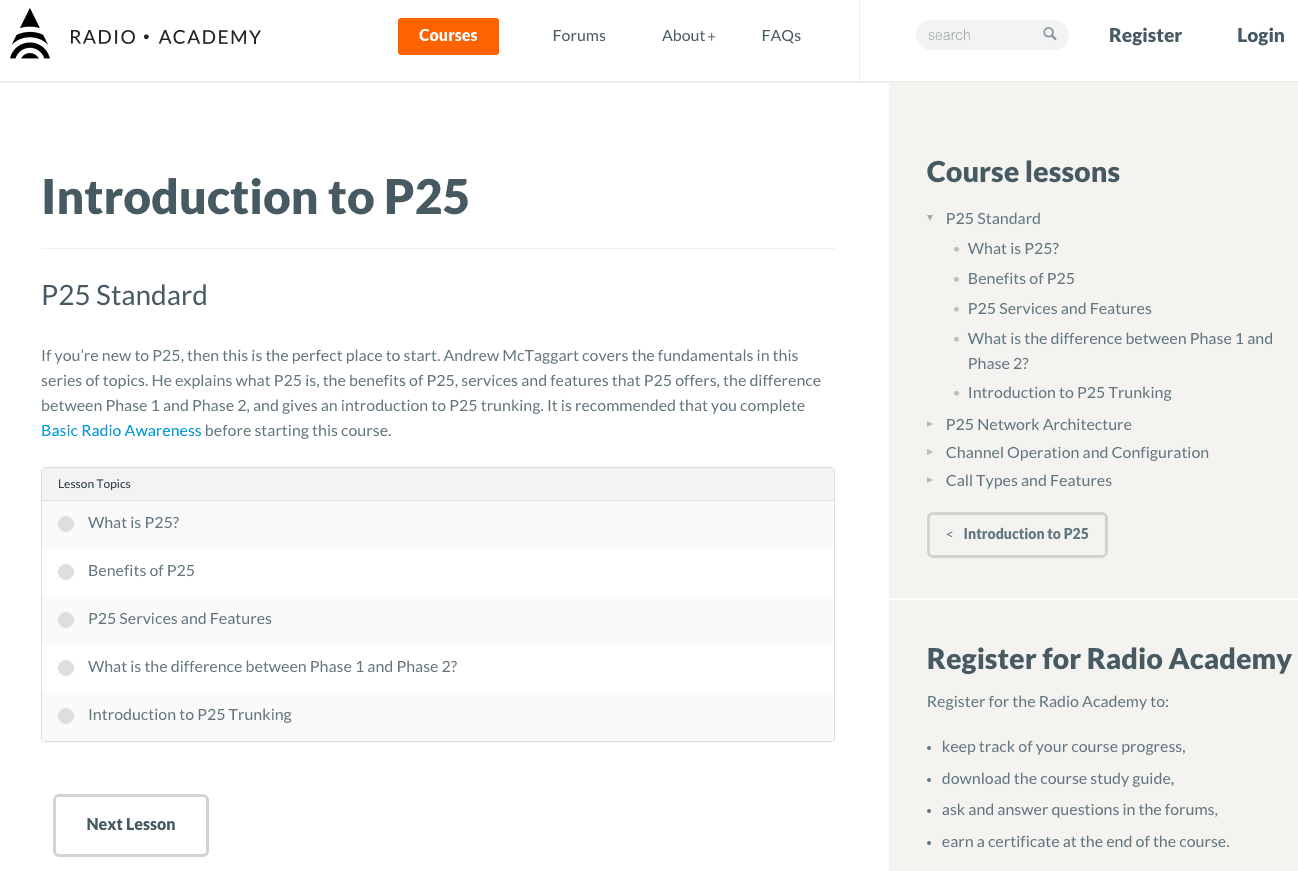This screenshot has height=871, width=1298.
Task: Click inside the search input field
Action: (975, 34)
